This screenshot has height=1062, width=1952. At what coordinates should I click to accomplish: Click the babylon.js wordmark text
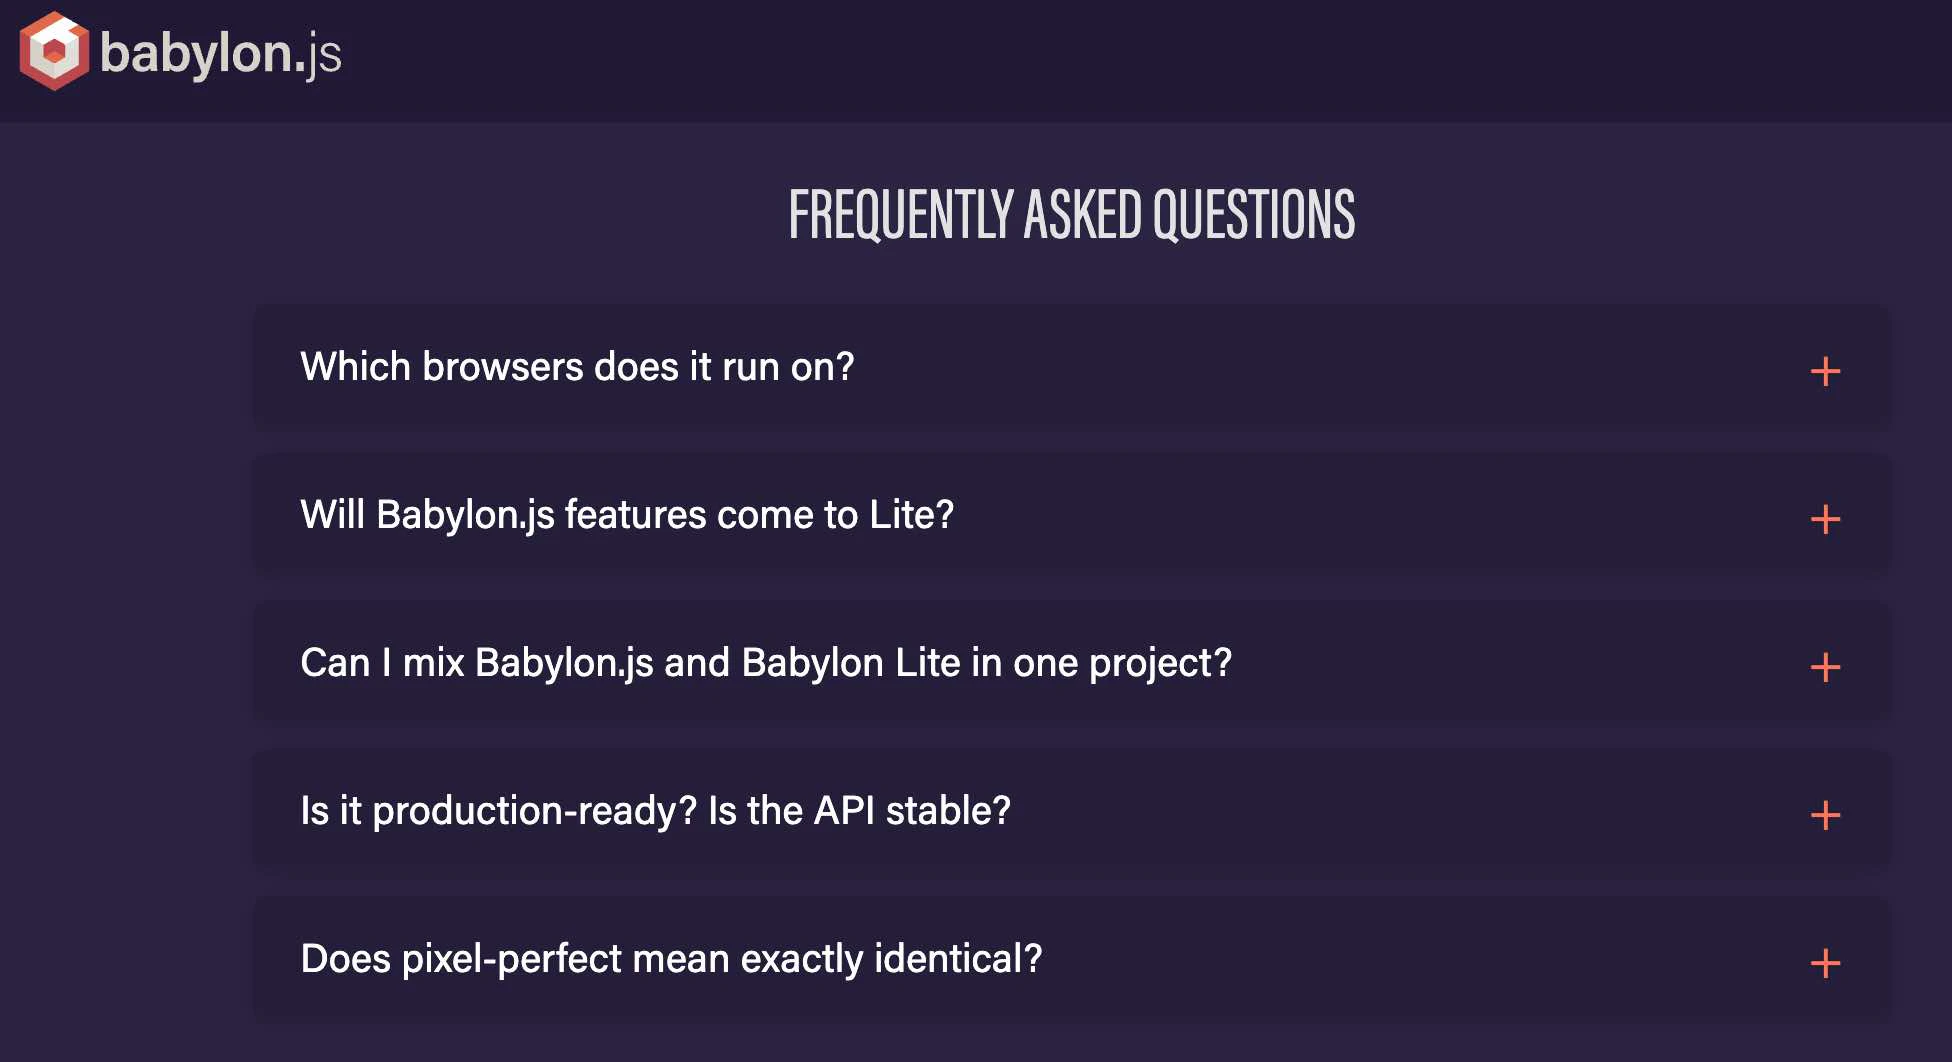tap(220, 54)
